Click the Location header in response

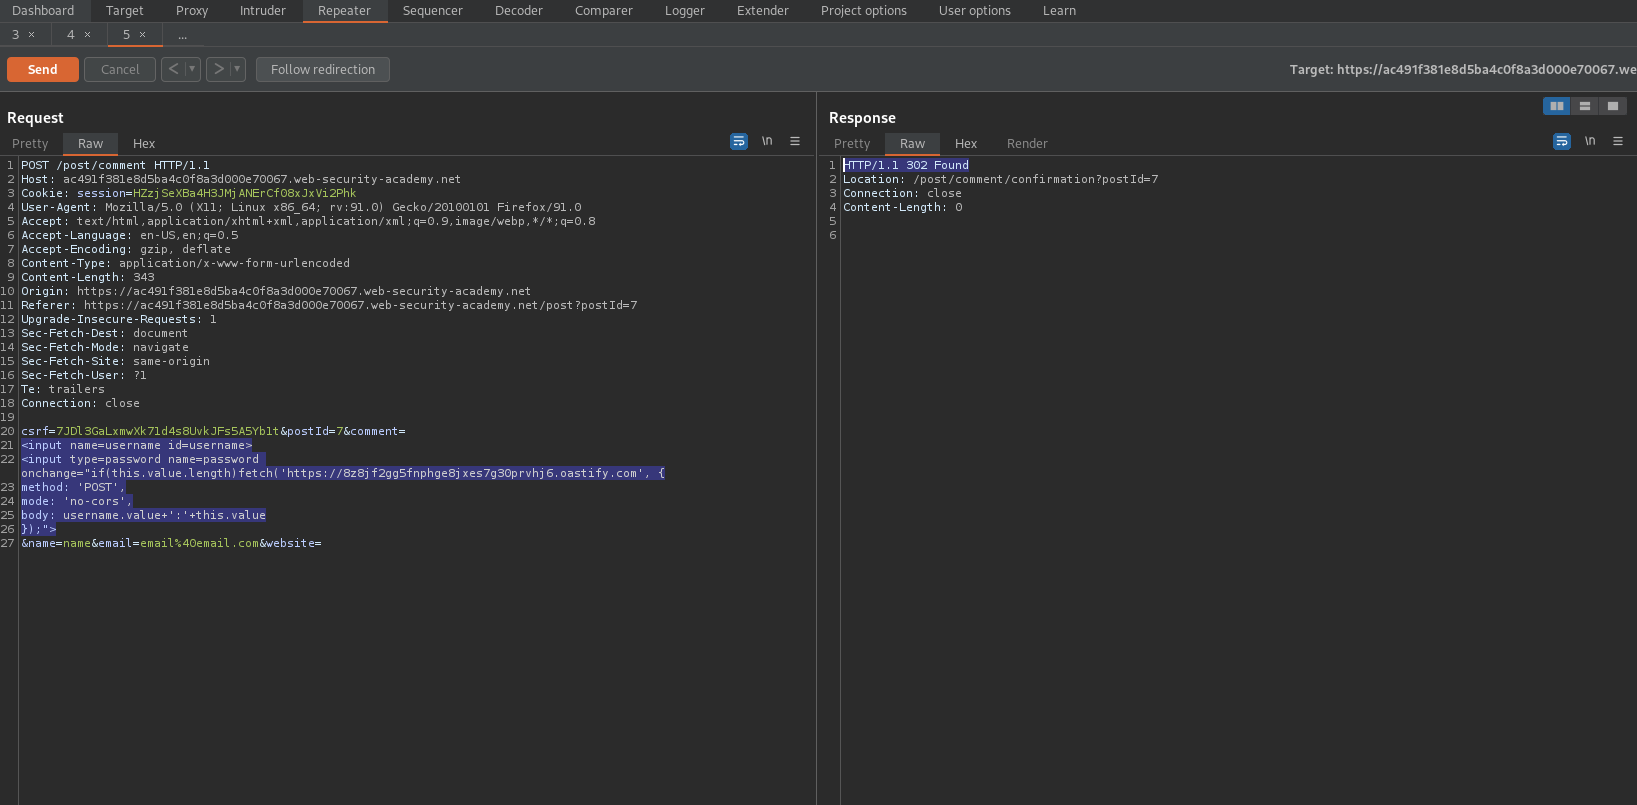coord(1001,179)
